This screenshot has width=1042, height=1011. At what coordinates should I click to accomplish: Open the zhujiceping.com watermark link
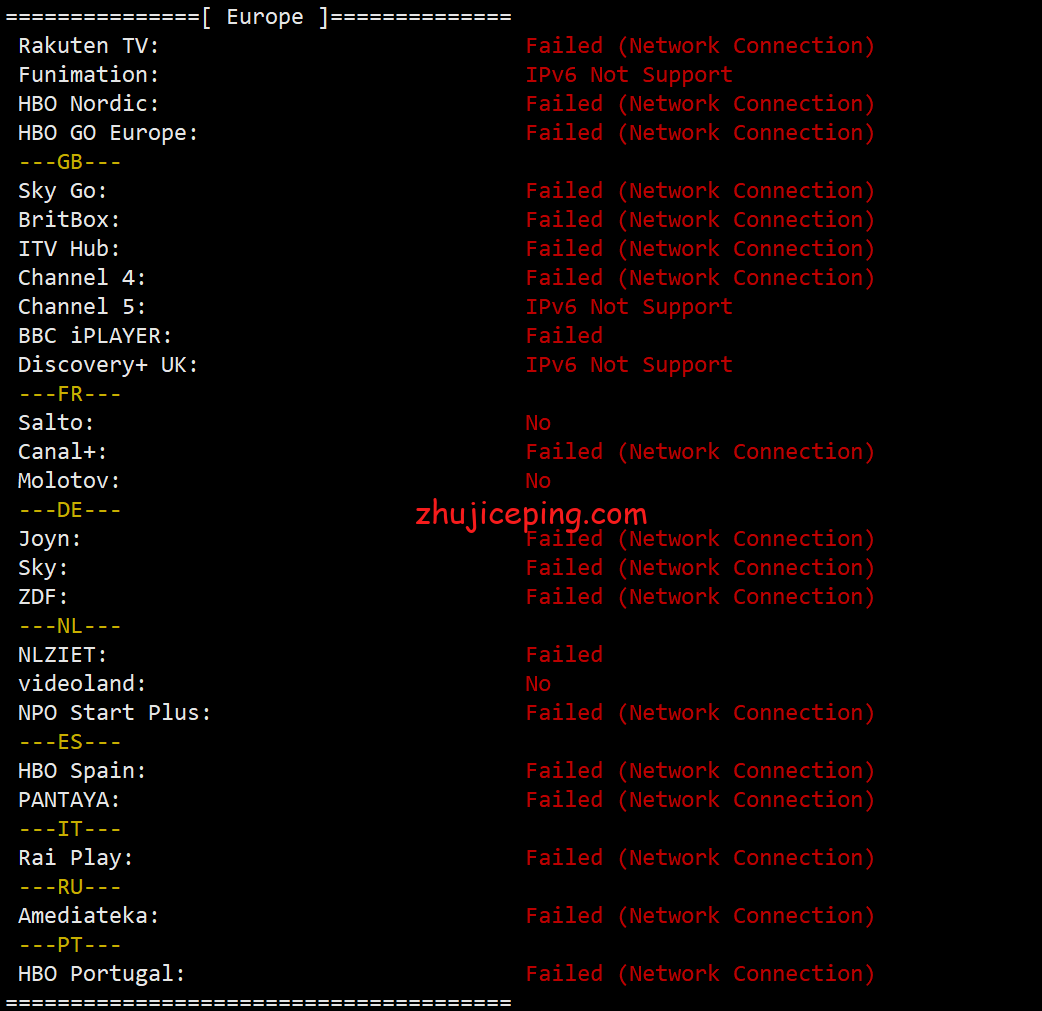[x=531, y=514]
